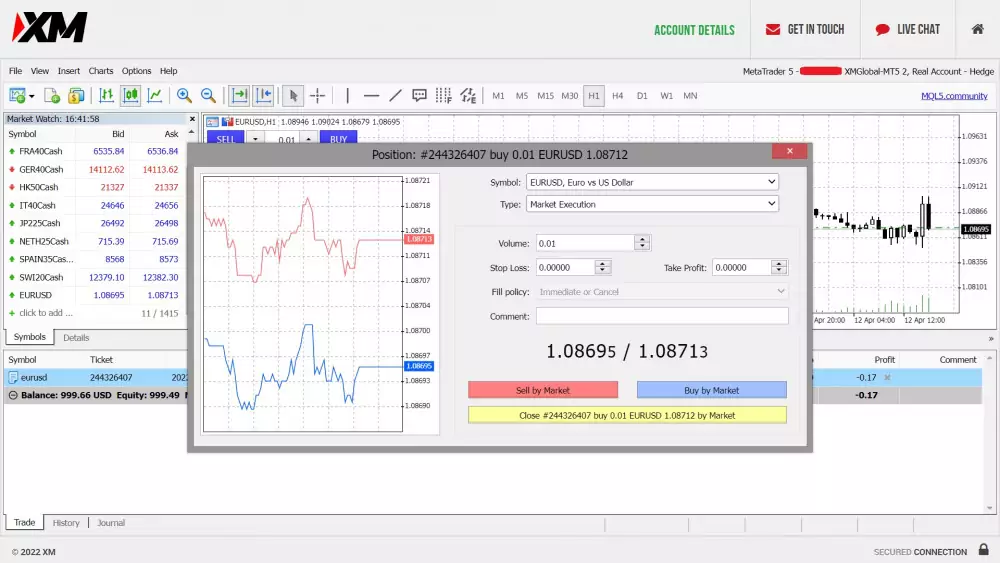Expand the new chart dropdown arrow
The height and width of the screenshot is (563, 1000).
coord(31,96)
